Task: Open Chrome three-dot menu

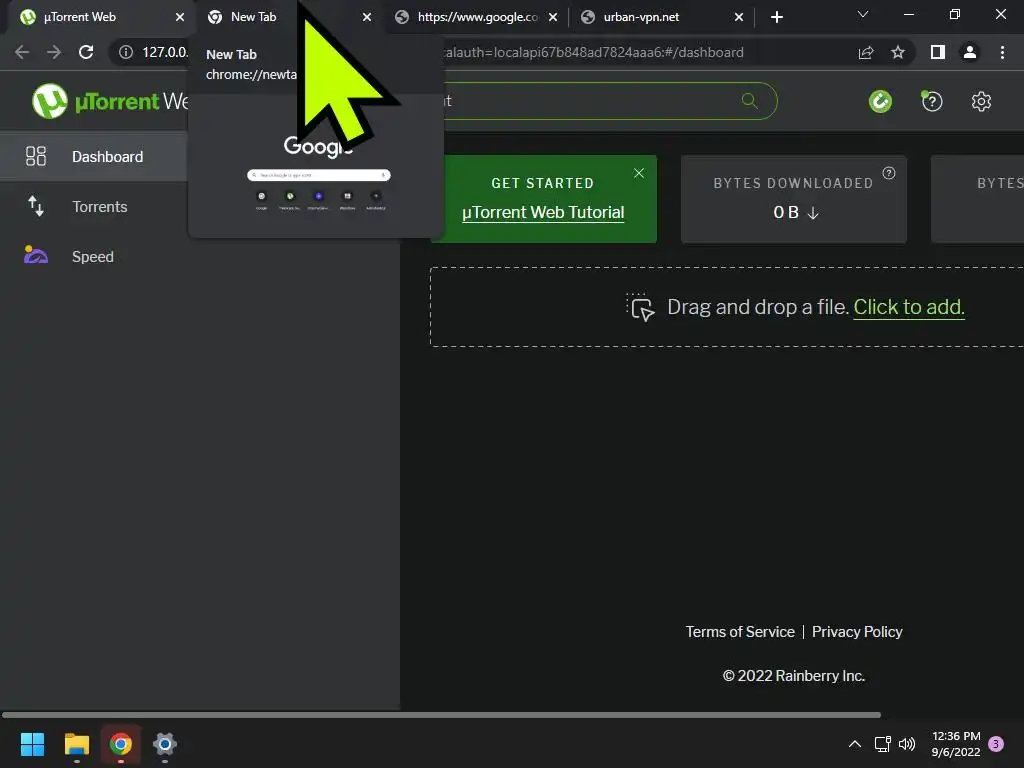Action: point(1002,52)
